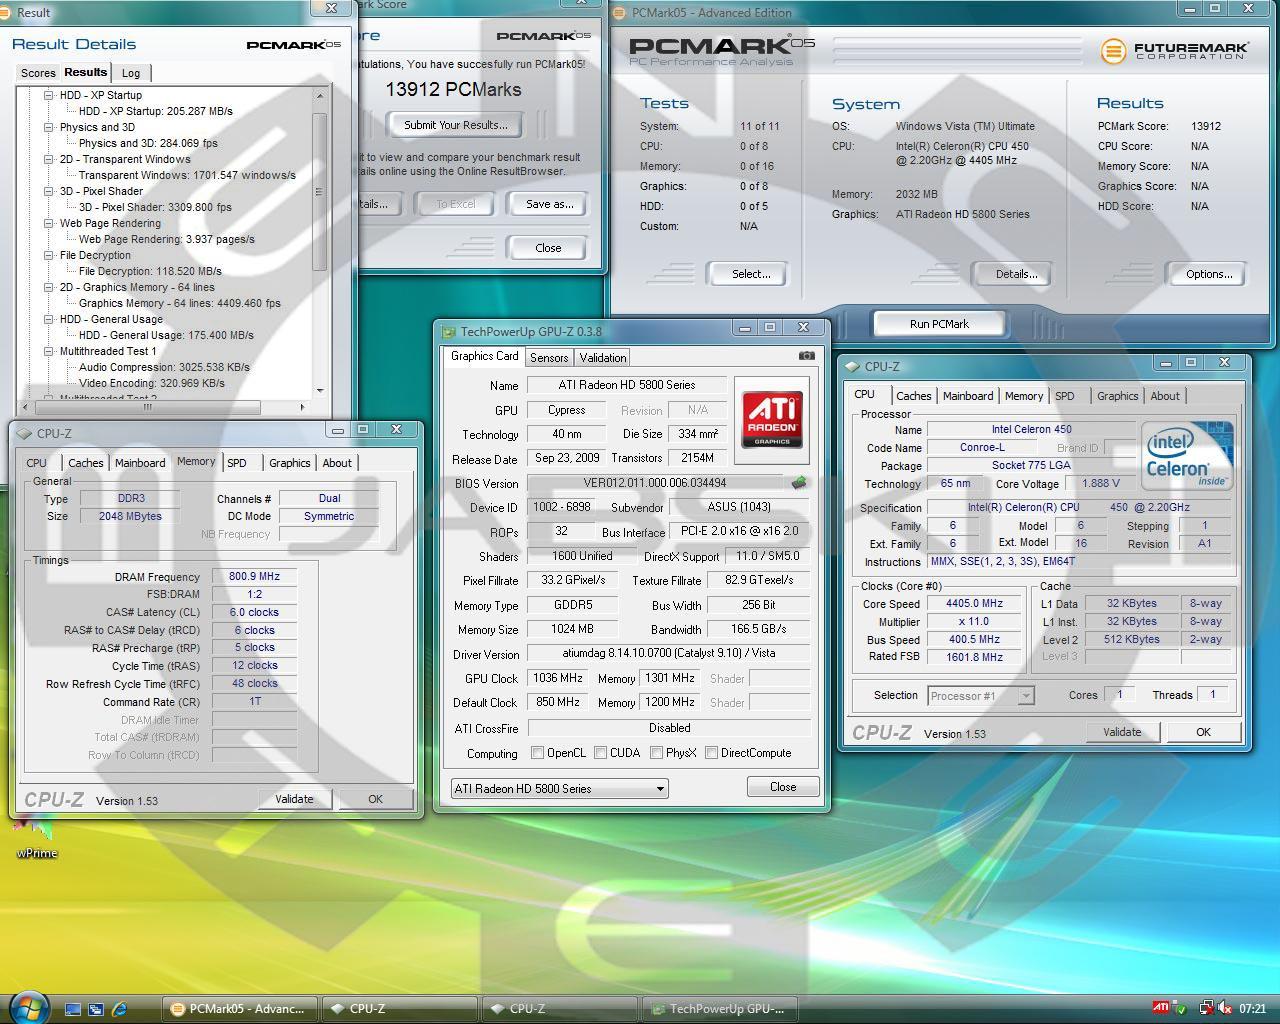
Task: Click the network status tray icon
Action: 1206,1009
